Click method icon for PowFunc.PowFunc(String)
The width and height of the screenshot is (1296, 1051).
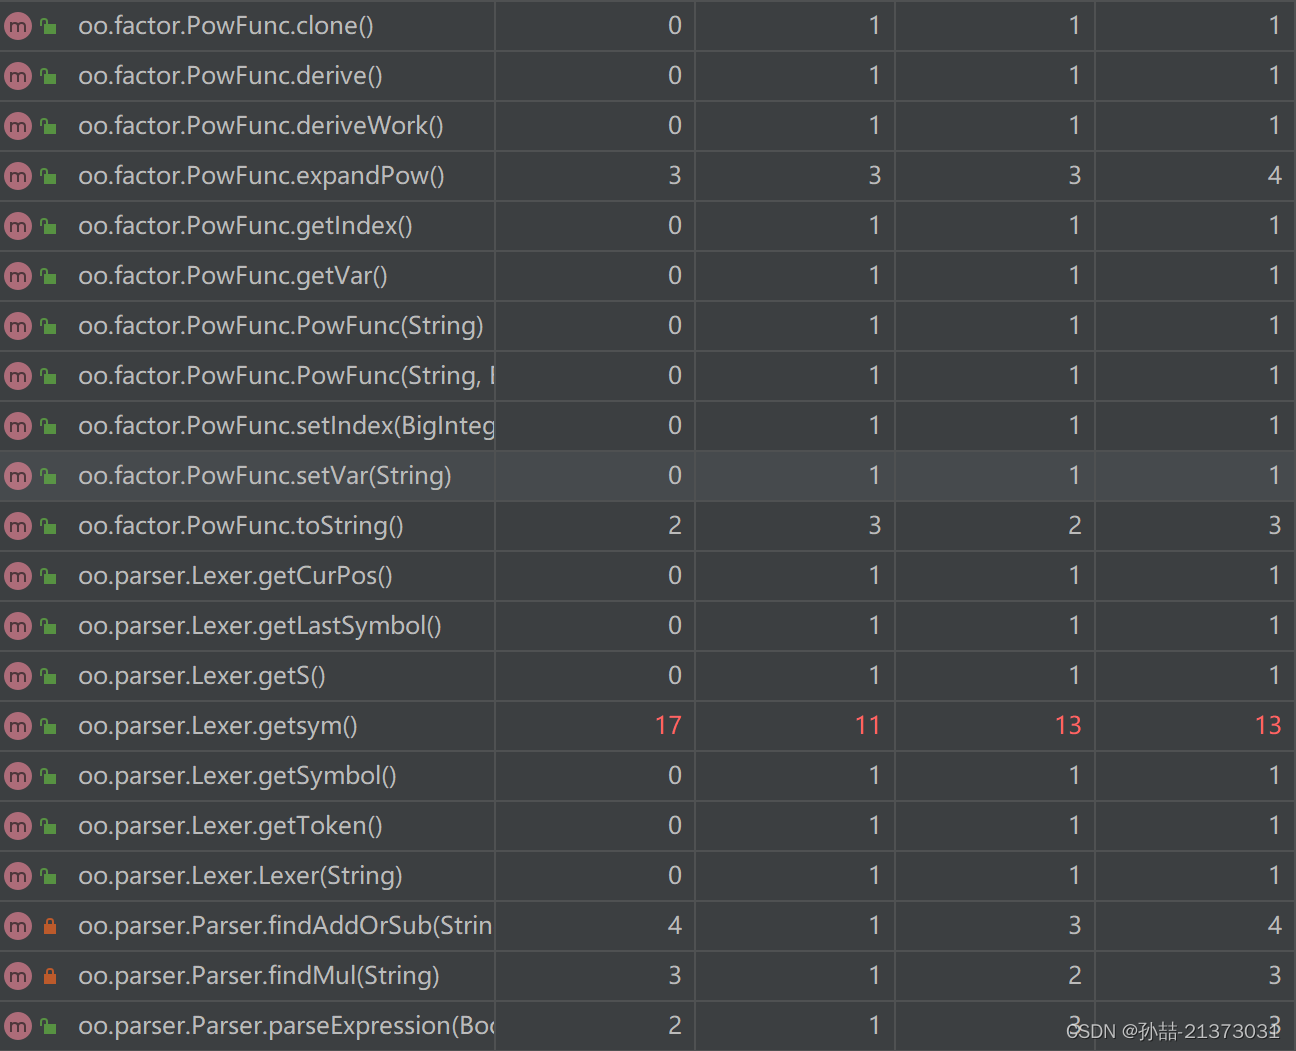click(18, 326)
